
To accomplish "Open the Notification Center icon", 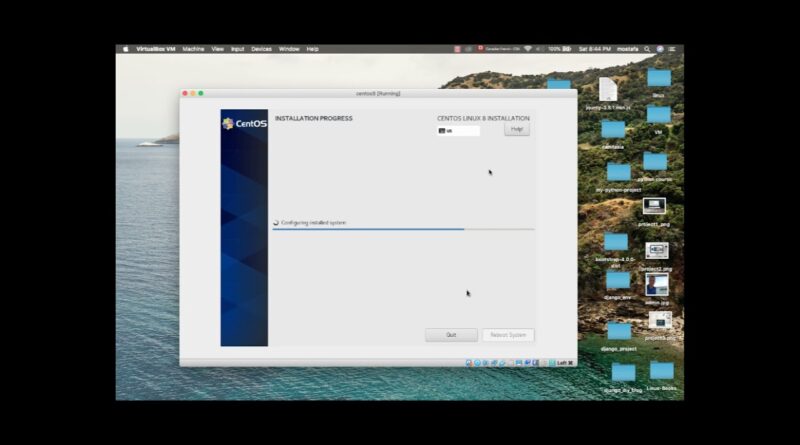I will [x=672, y=49].
